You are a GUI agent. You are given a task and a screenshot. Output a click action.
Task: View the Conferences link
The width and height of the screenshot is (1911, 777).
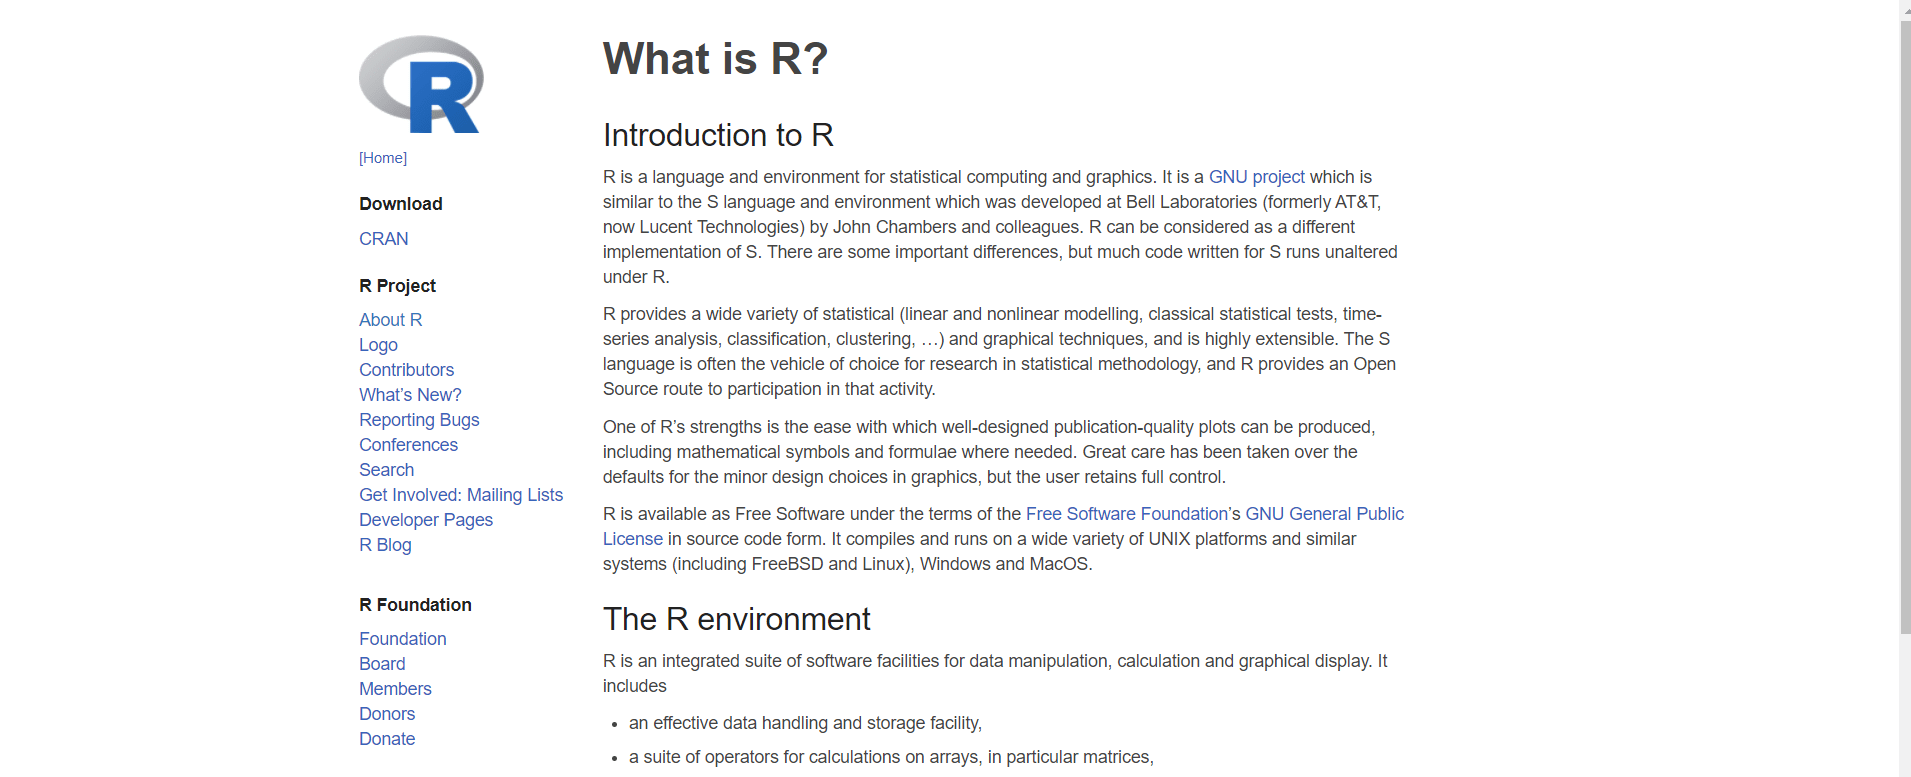pyautogui.click(x=408, y=445)
